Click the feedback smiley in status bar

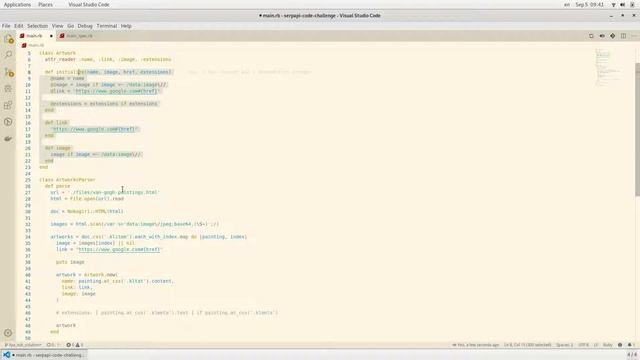(620, 345)
